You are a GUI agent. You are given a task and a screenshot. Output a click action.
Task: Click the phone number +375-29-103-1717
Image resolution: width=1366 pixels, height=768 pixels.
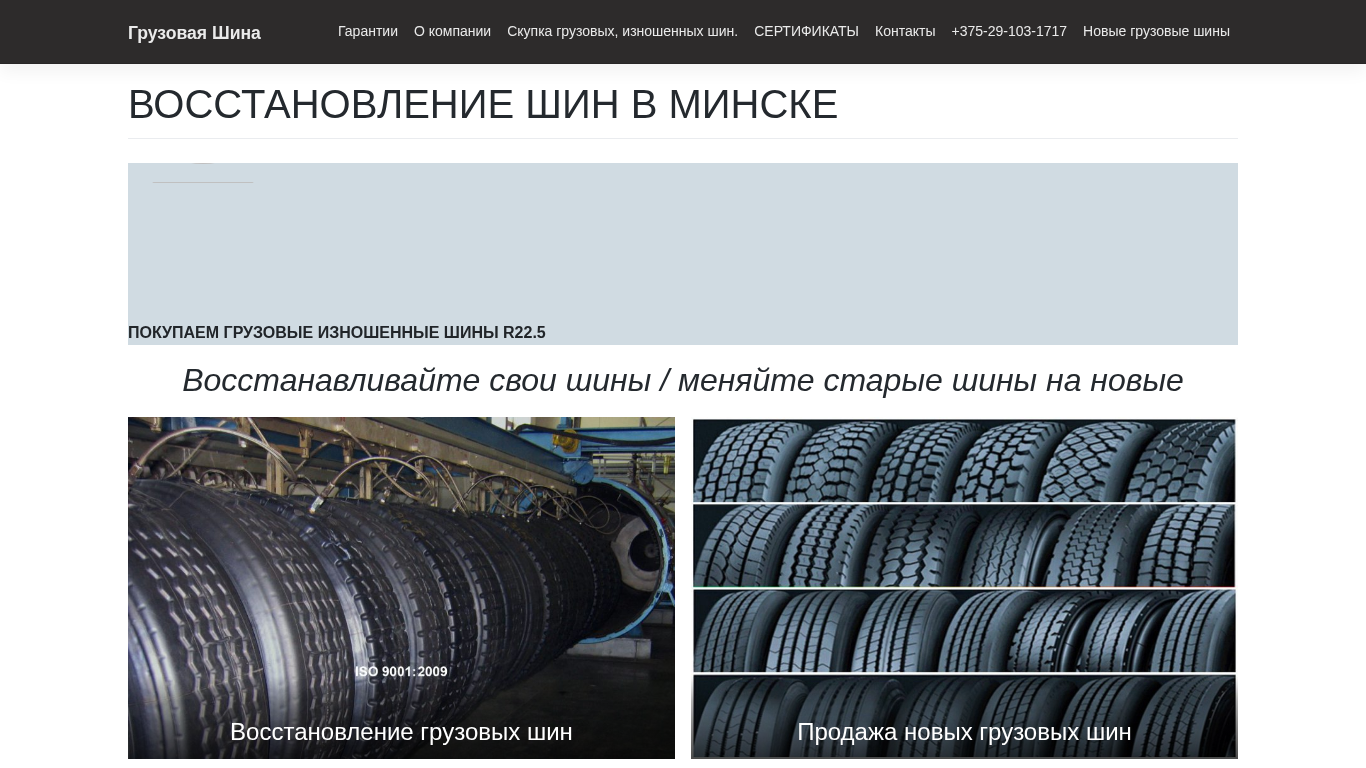pos(1009,31)
